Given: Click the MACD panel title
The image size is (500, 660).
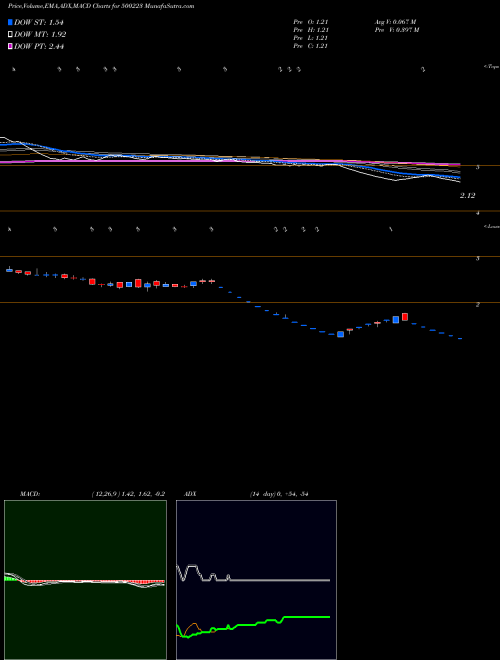Looking at the screenshot, I should click(30, 494).
